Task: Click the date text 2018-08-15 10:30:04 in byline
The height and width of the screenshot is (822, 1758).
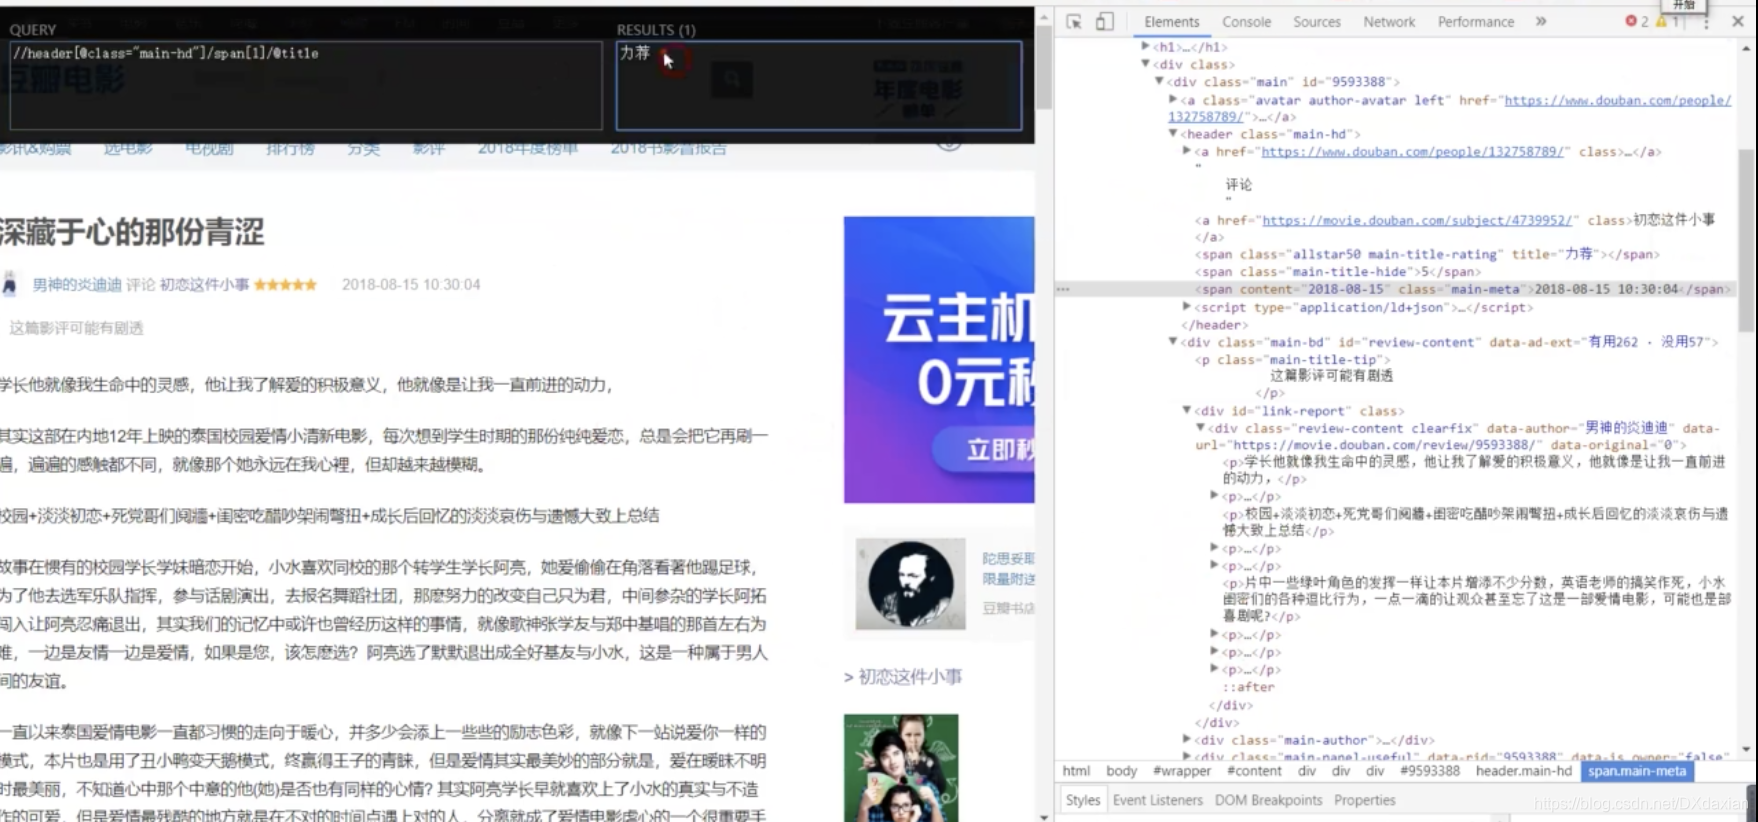Action: pos(411,284)
